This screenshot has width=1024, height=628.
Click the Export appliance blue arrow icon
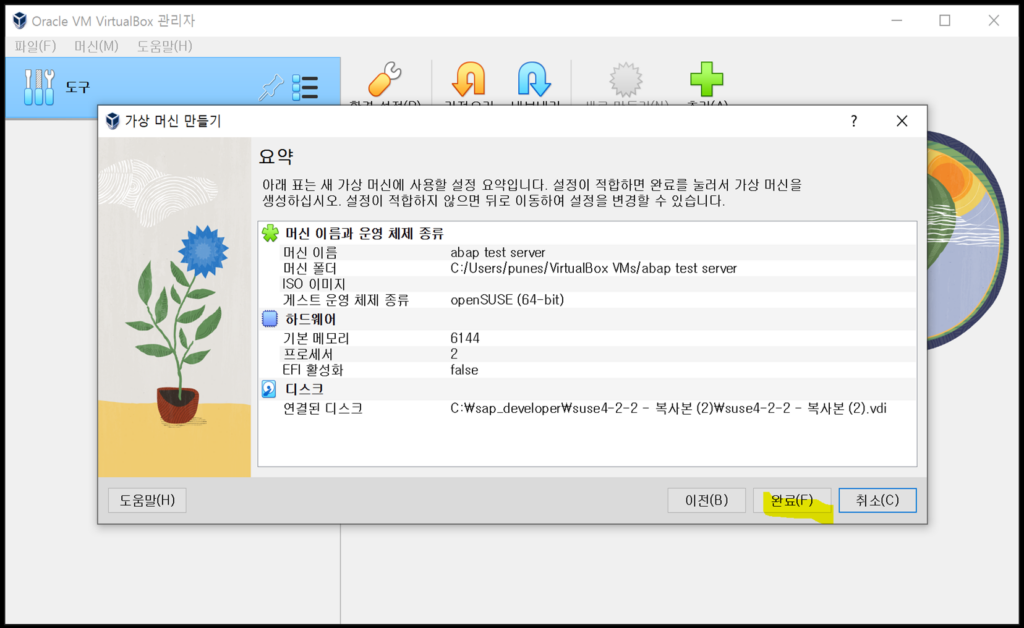click(534, 79)
